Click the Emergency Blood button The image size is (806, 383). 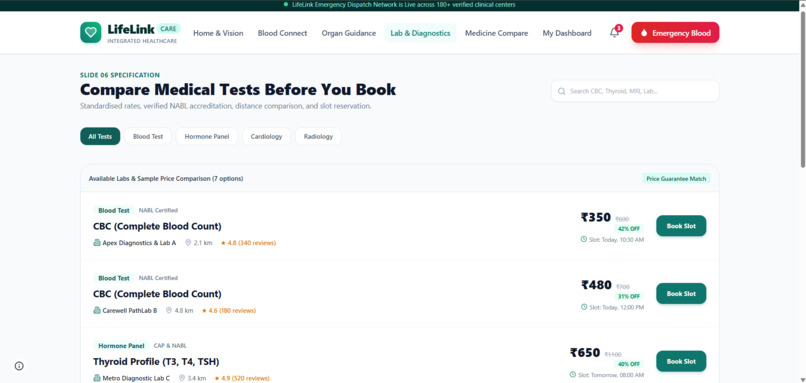pos(675,32)
